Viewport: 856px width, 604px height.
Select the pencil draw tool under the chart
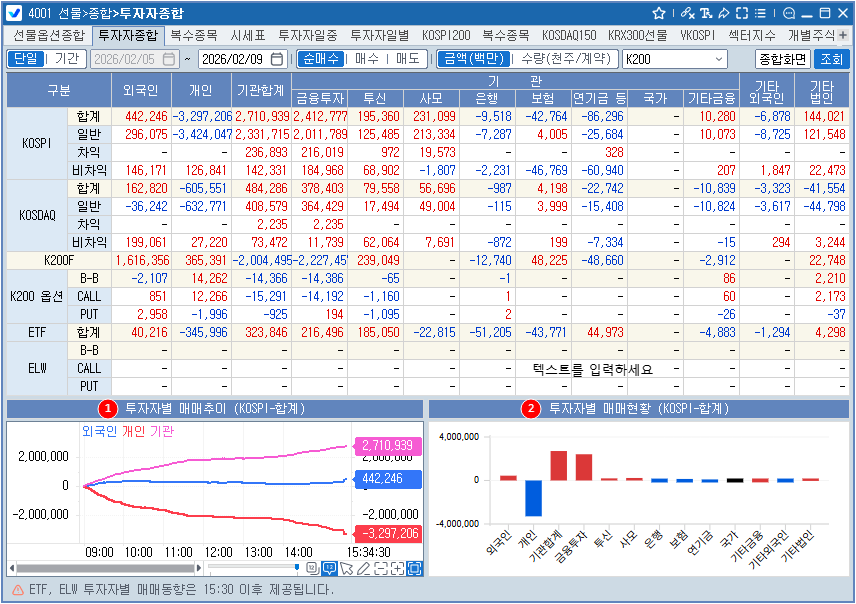coord(364,569)
